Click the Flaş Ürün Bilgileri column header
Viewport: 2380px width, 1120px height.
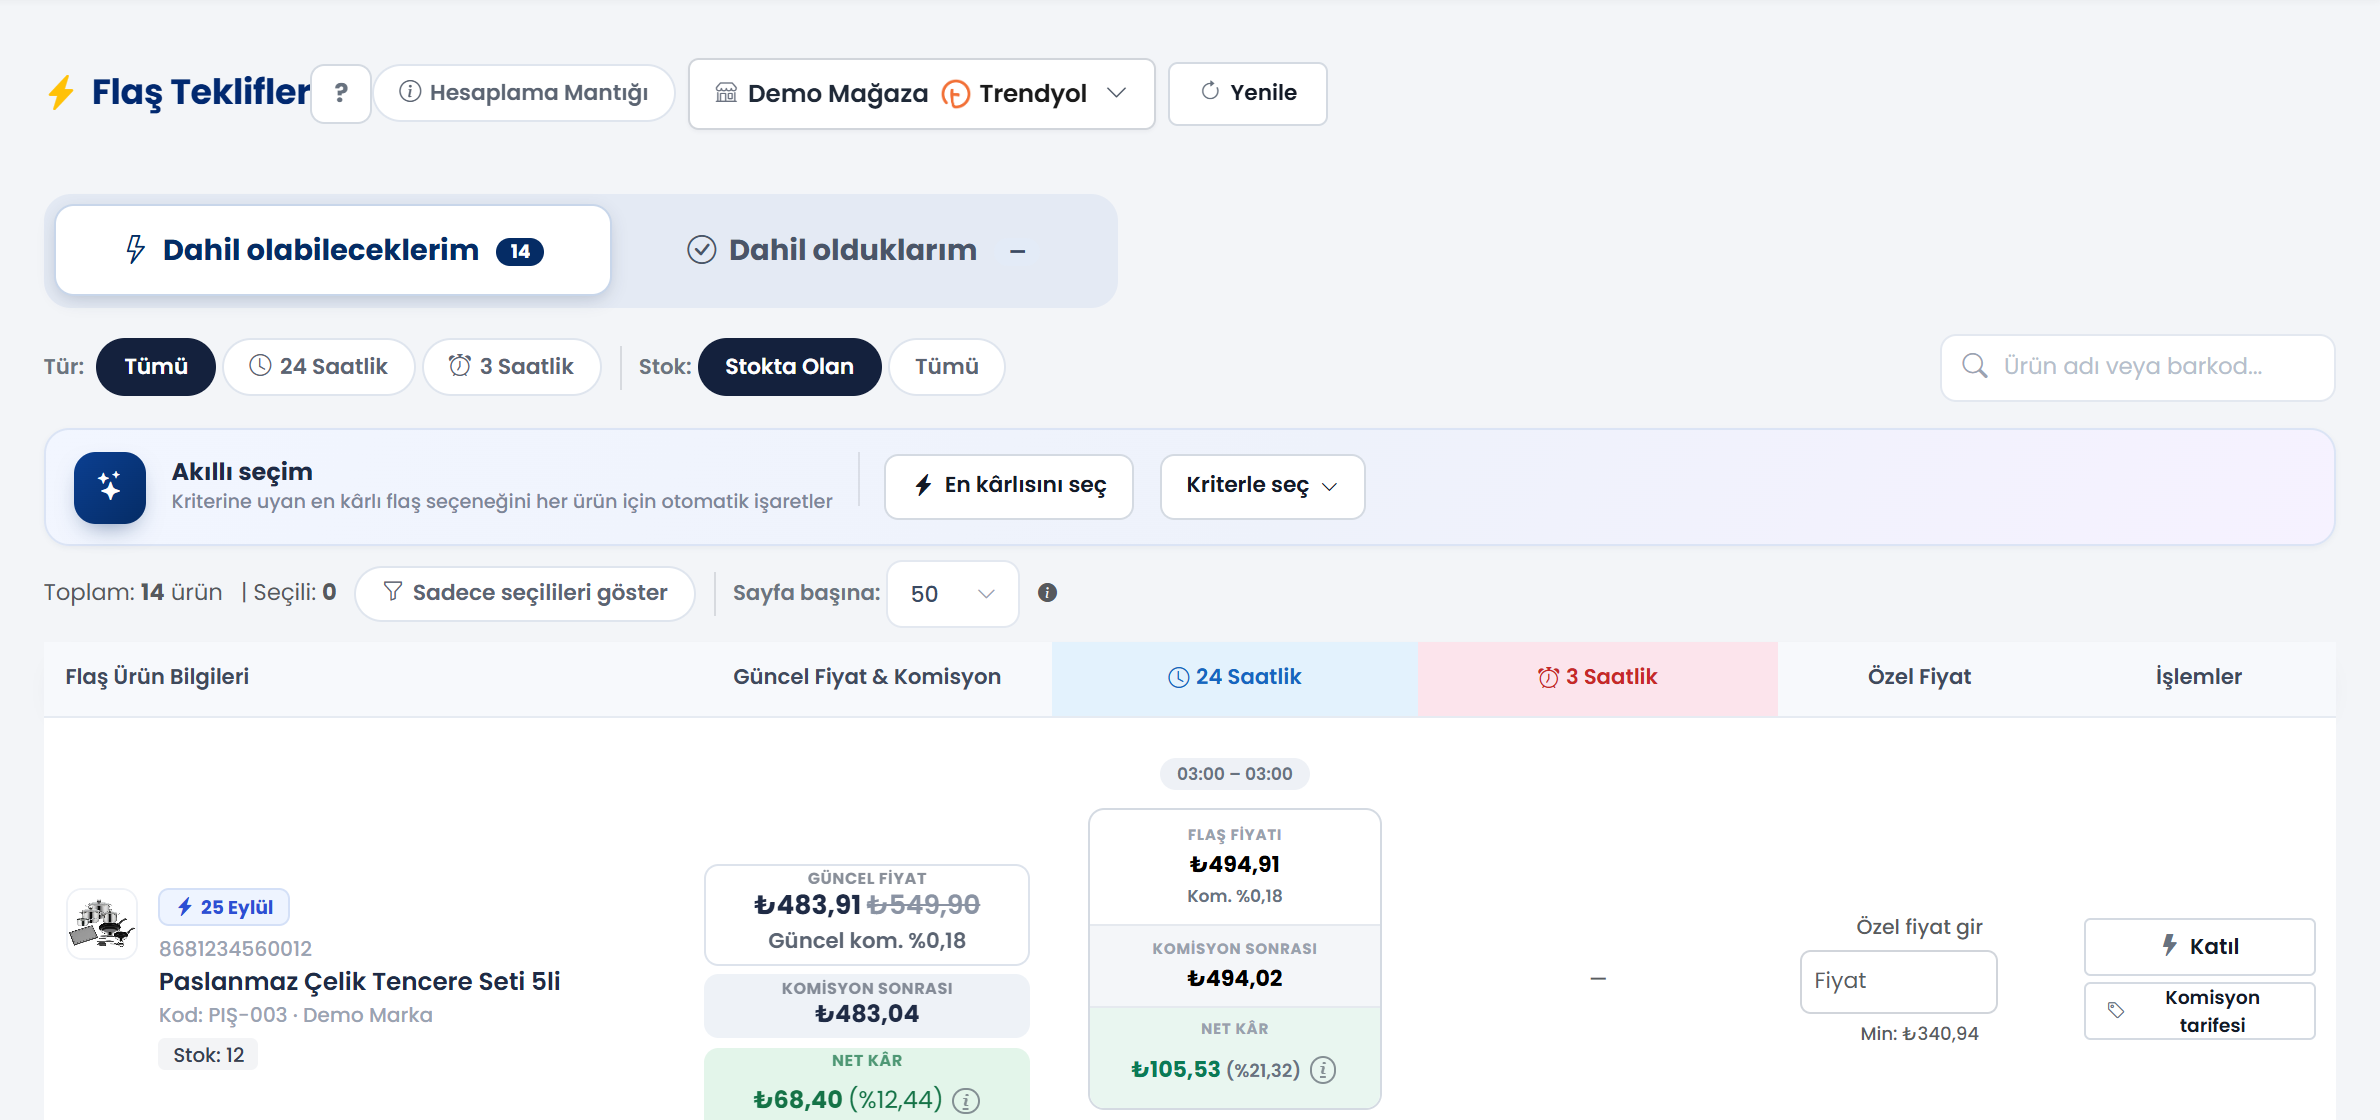(x=157, y=677)
